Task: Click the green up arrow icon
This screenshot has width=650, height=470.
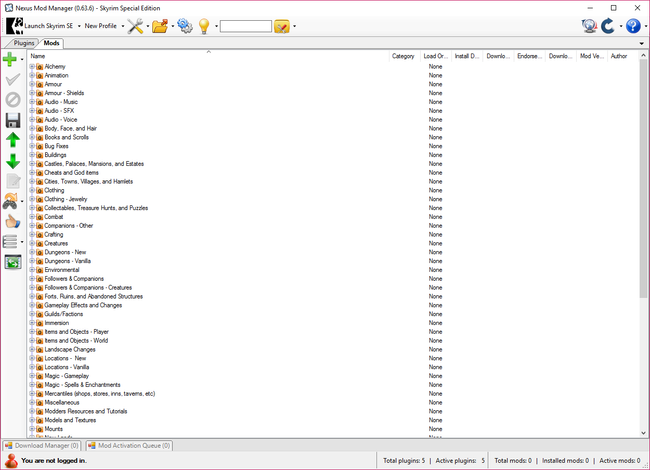Action: 13,140
